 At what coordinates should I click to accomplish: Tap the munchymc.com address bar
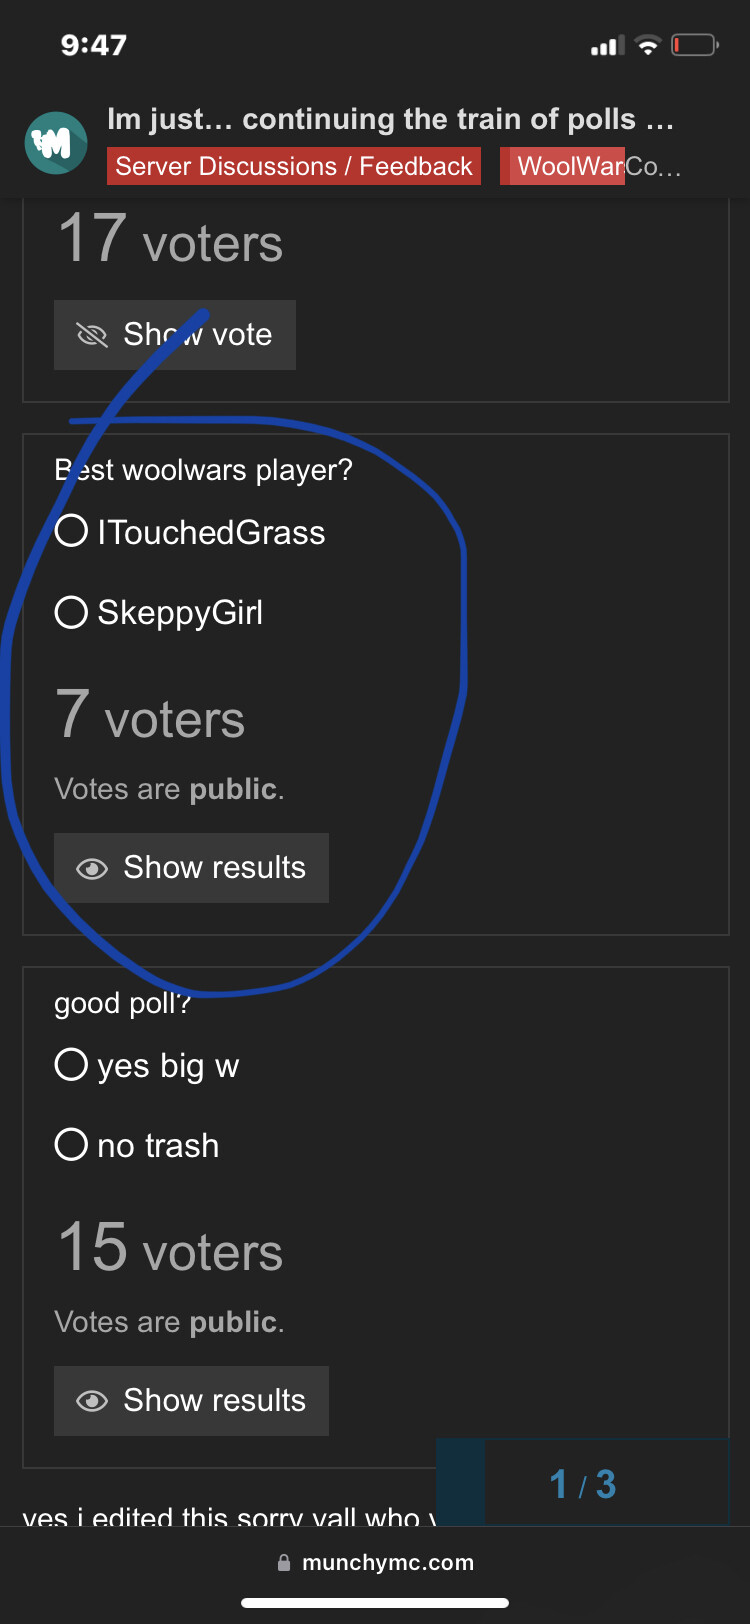[x=375, y=1563]
